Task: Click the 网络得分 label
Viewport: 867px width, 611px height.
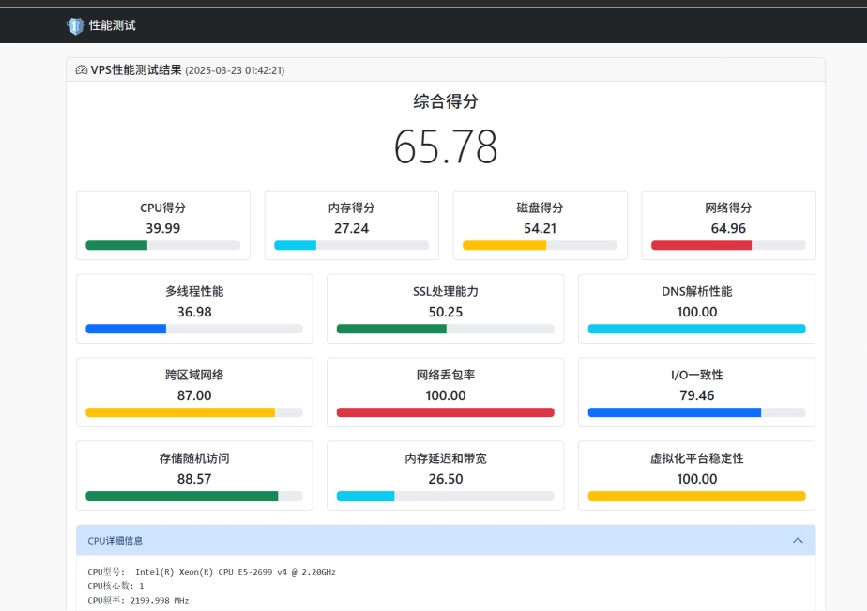Action: coord(728,208)
